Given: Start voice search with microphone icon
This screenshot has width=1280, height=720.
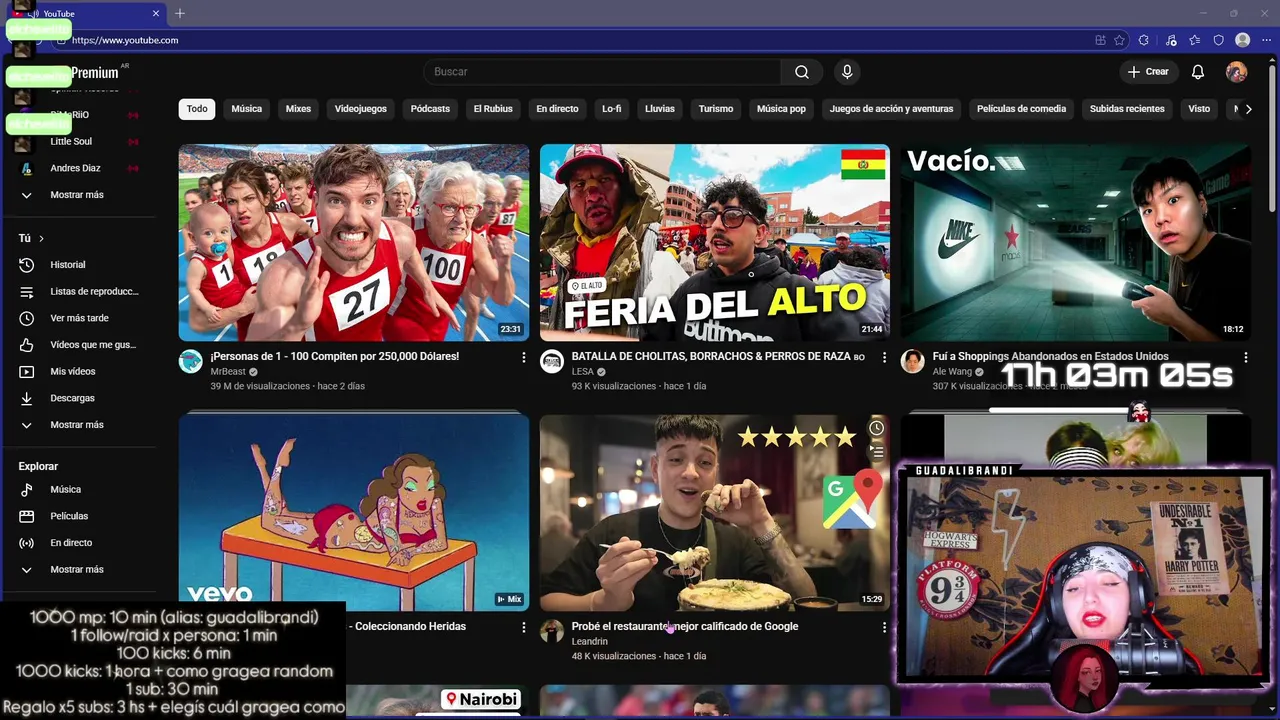Looking at the screenshot, I should [x=847, y=72].
